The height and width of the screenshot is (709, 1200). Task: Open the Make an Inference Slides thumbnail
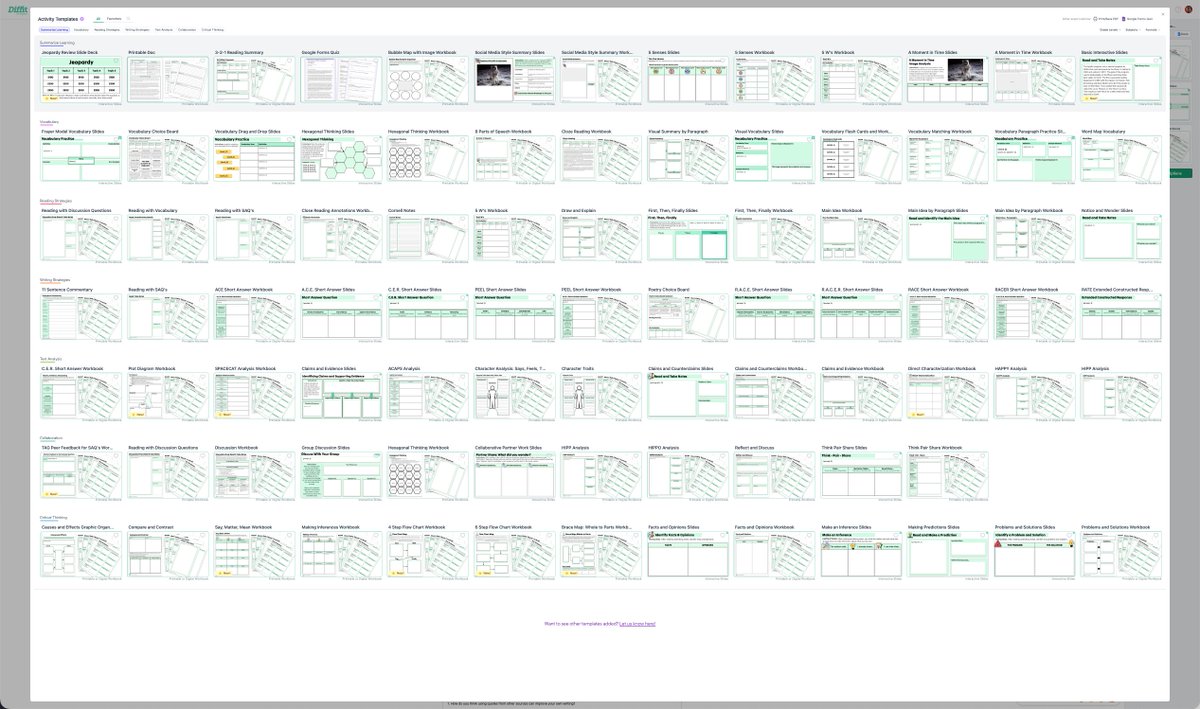pyautogui.click(x=862, y=555)
